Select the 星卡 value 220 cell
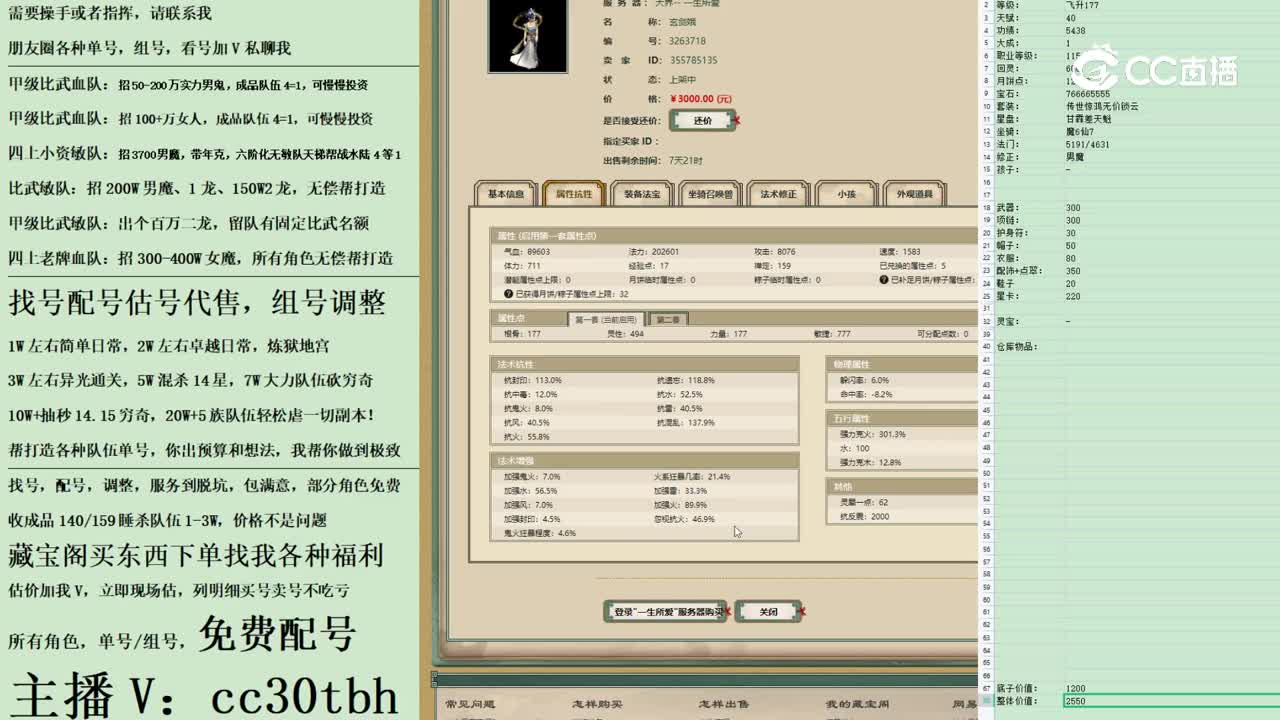The width and height of the screenshot is (1280, 720). coord(1172,296)
